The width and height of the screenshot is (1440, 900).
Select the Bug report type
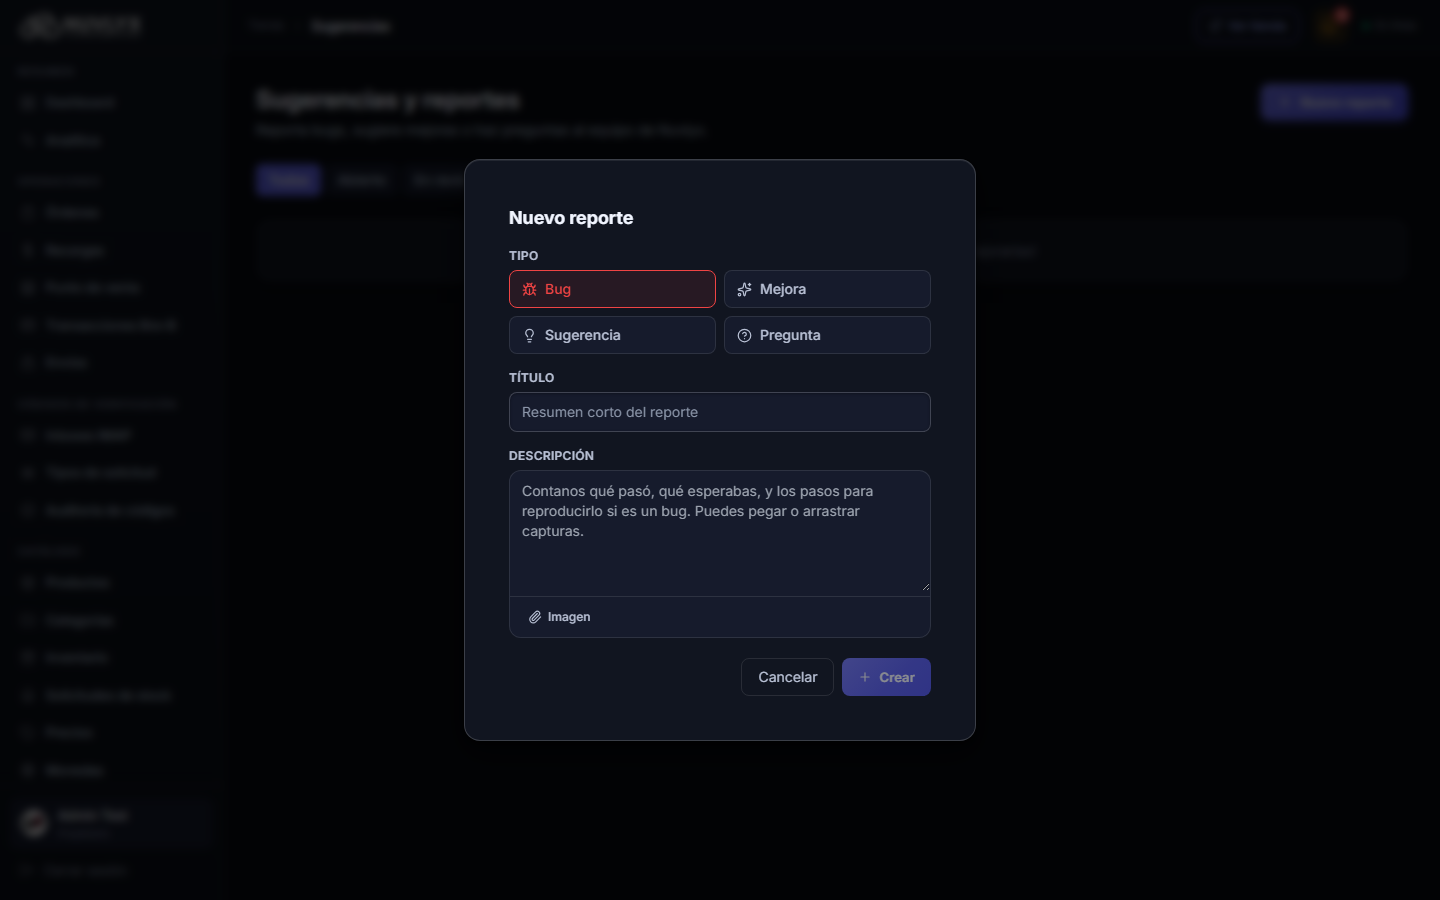click(x=612, y=289)
